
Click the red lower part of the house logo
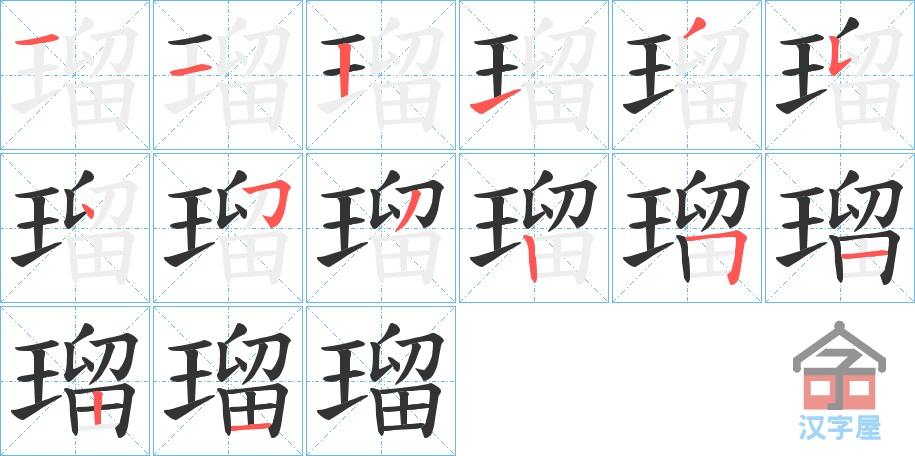point(839,392)
